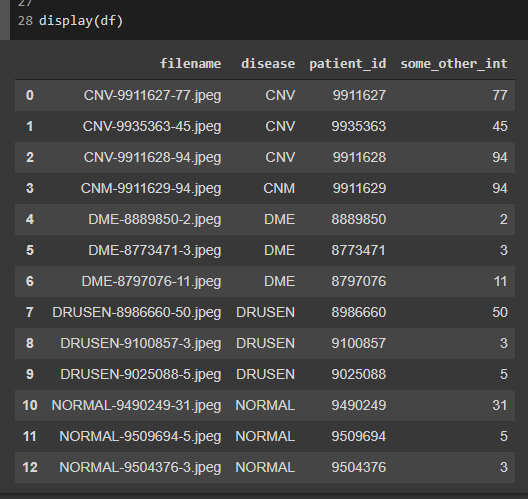Select cell CNV-9911627-77.jpeg

click(153, 96)
